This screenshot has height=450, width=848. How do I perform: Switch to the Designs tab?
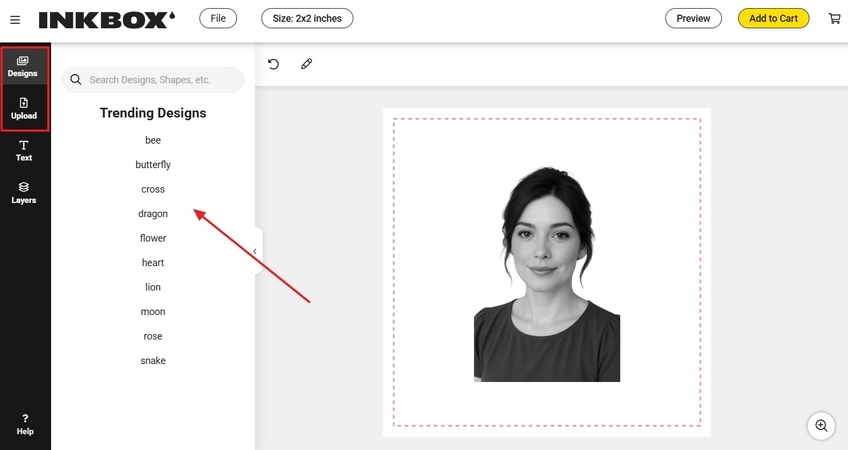(x=23, y=67)
